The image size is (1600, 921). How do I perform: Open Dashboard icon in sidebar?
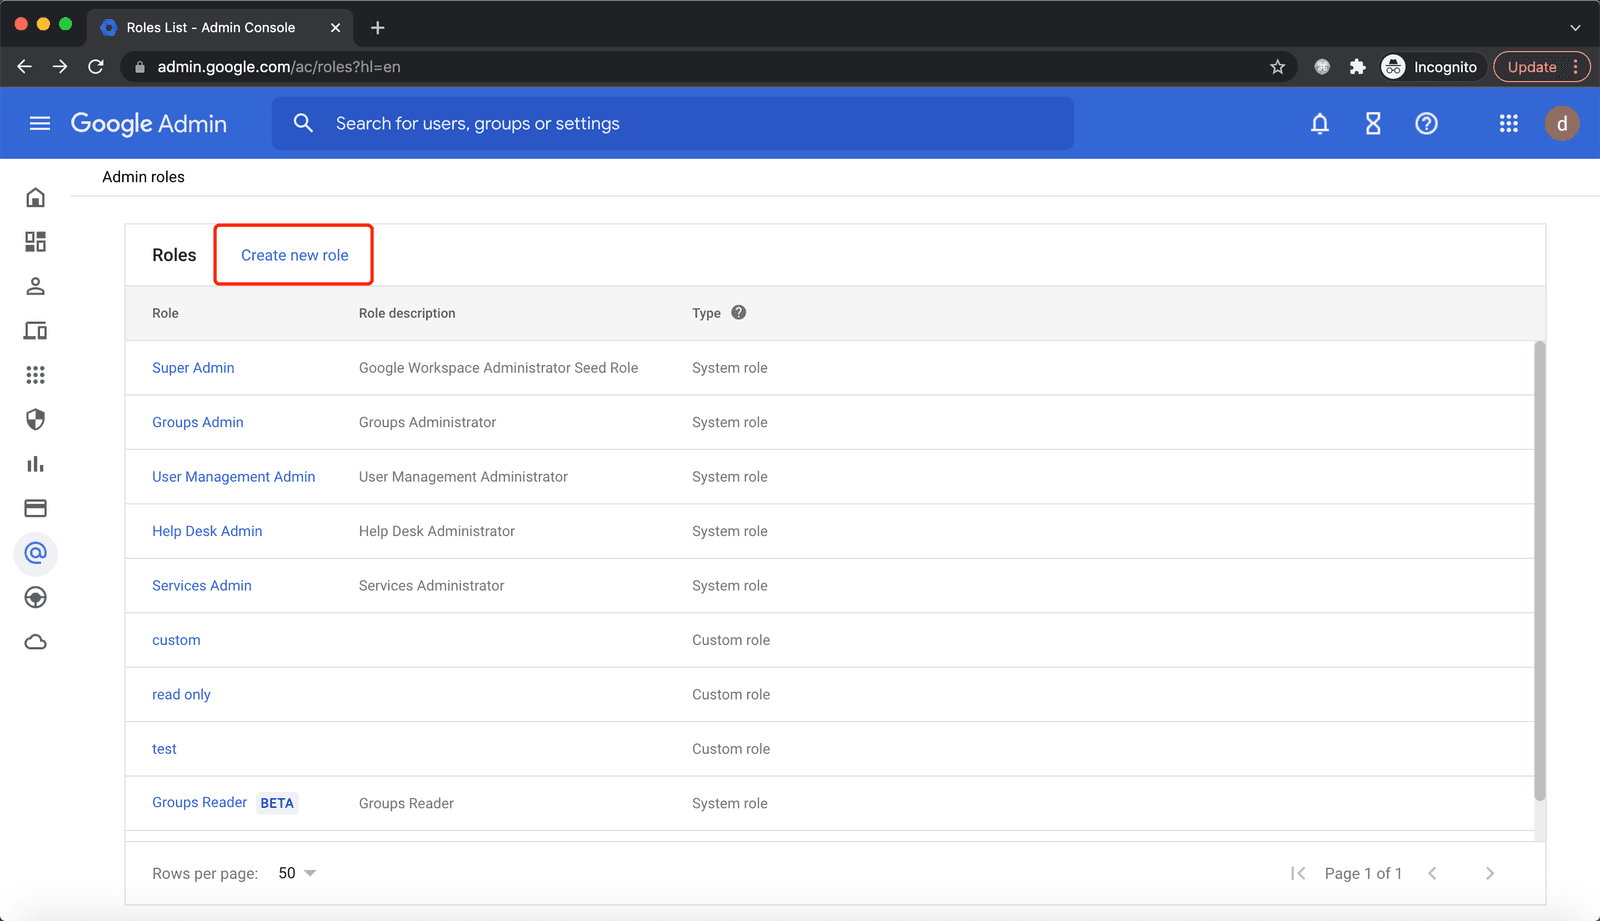pyautogui.click(x=35, y=242)
